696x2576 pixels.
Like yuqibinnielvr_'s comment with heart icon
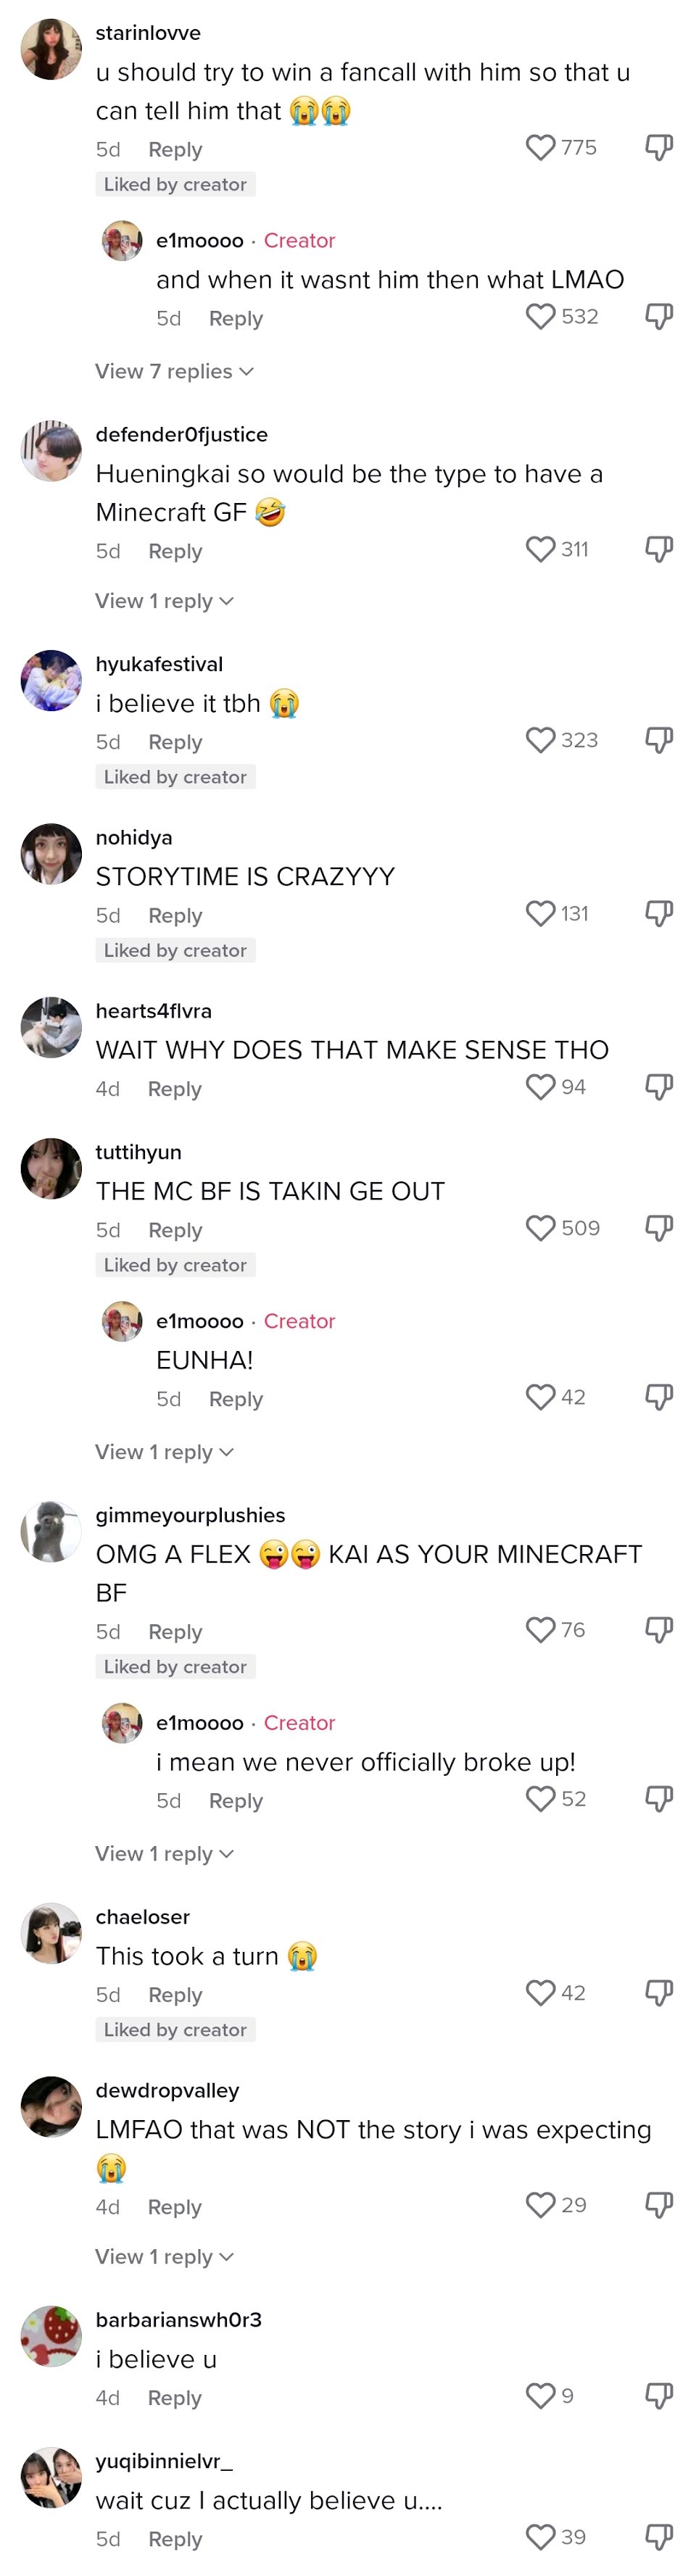540,2537
